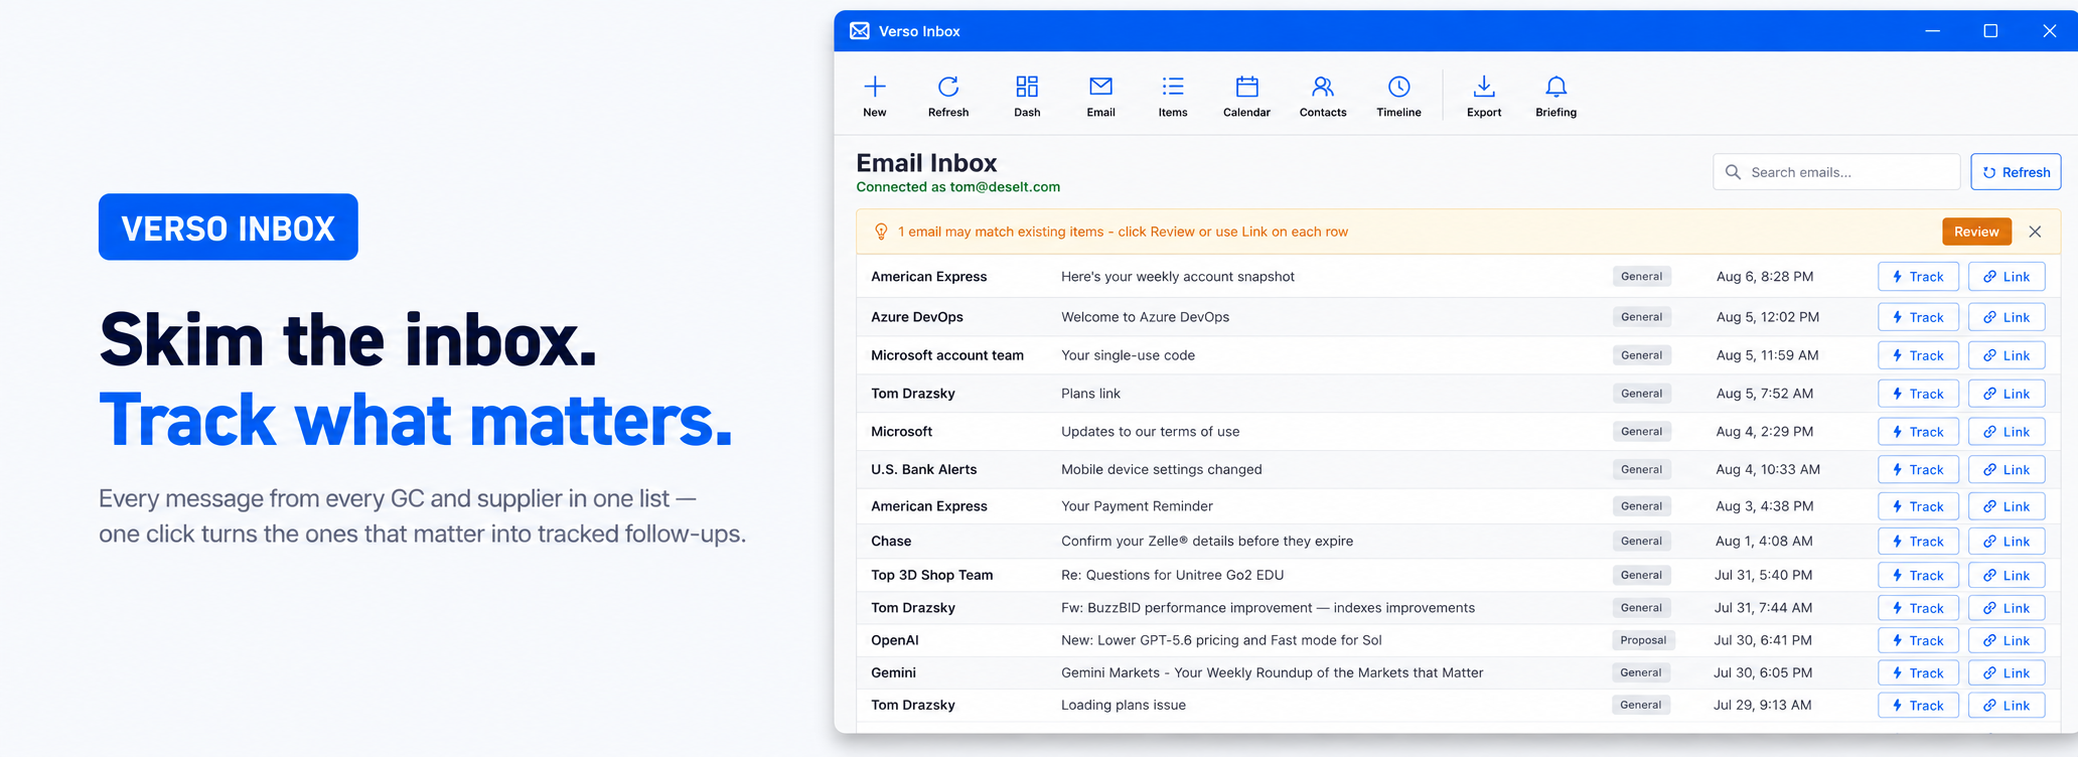Link the Loading plans issue email
The image size is (2078, 757).
coord(2006,705)
